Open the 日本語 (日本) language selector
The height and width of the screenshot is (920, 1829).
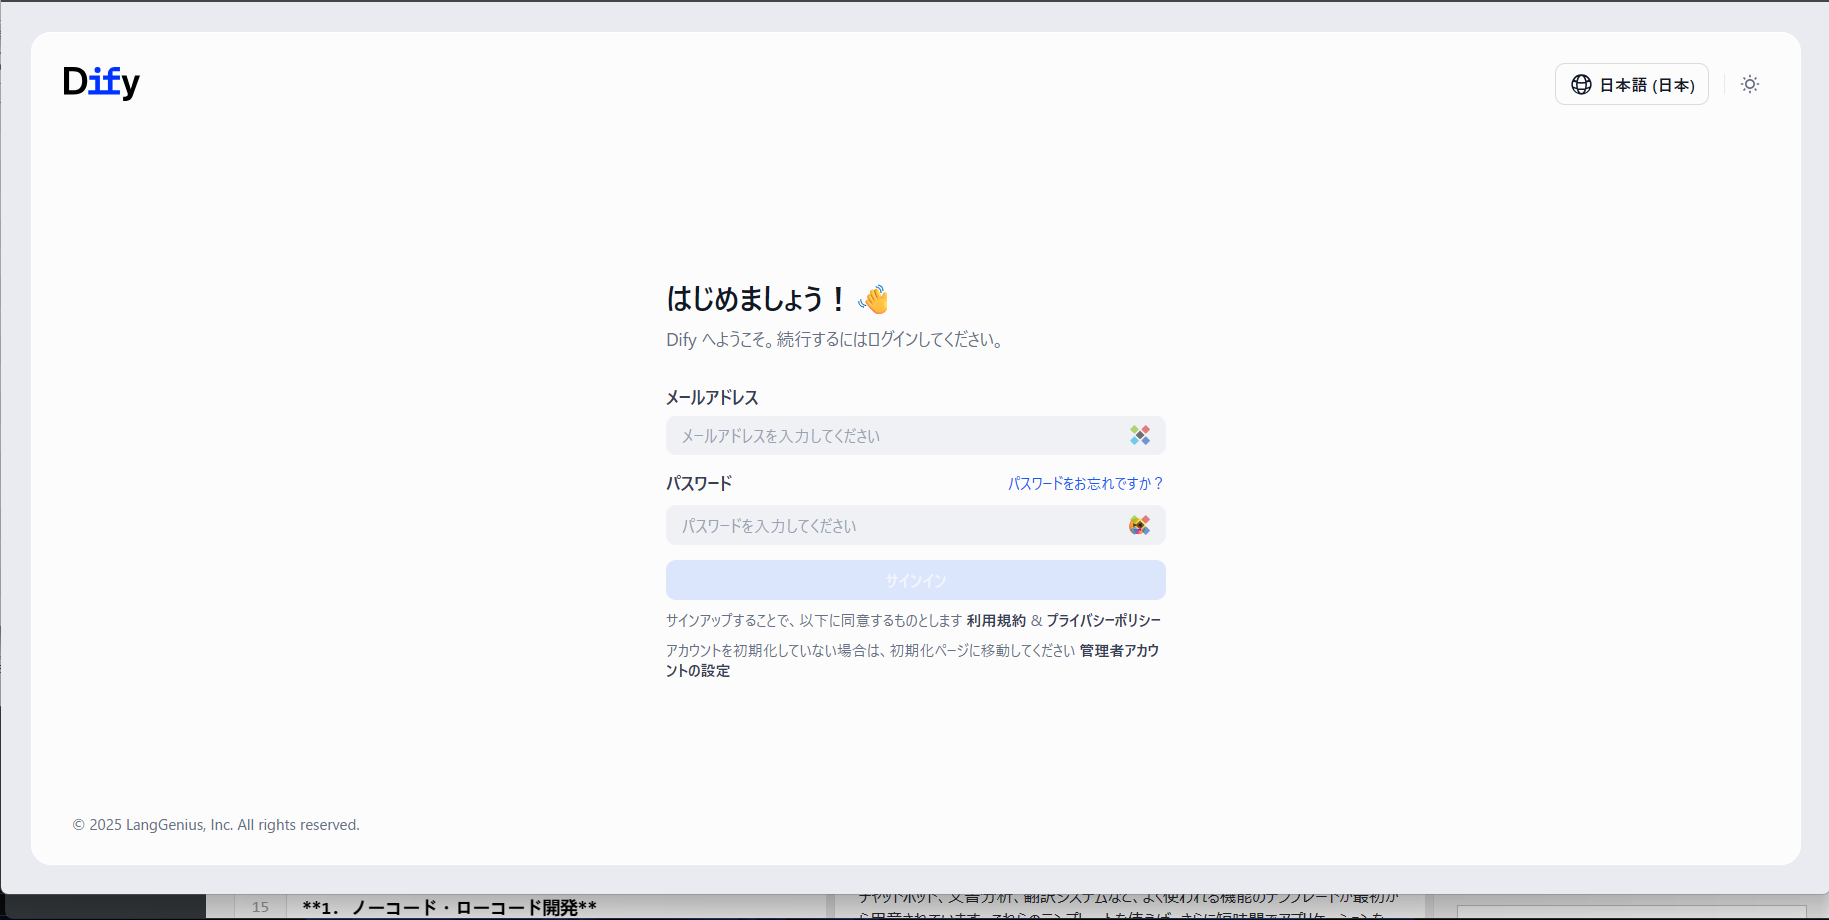point(1631,84)
